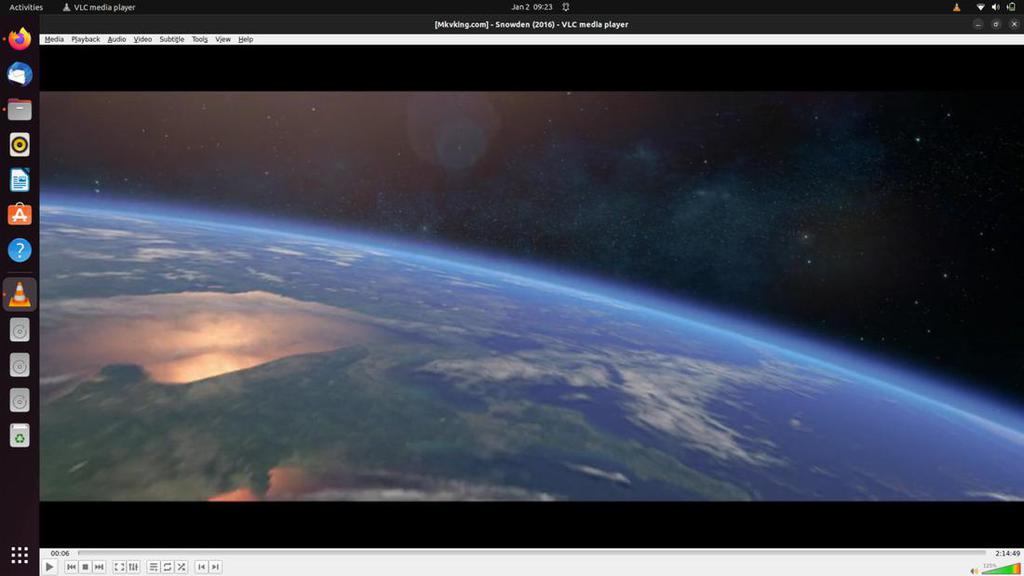Stop playback with the square button
The height and width of the screenshot is (576, 1024).
point(85,567)
